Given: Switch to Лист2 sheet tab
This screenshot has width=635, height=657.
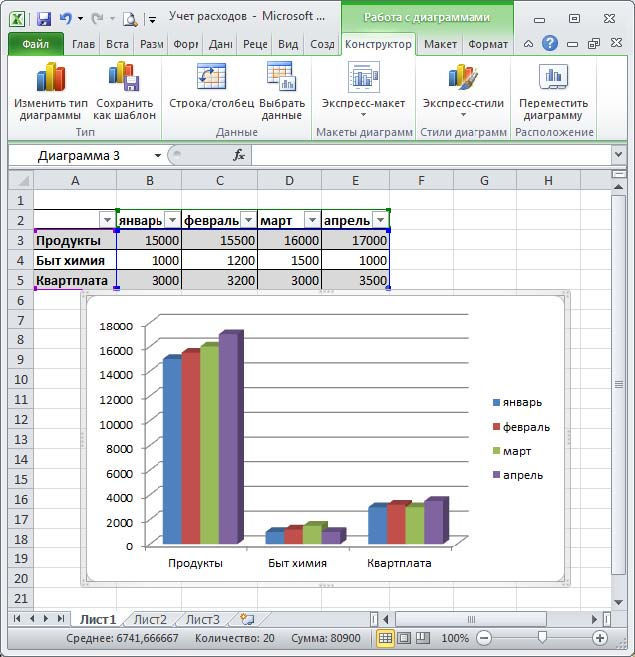Looking at the screenshot, I should 150,619.
